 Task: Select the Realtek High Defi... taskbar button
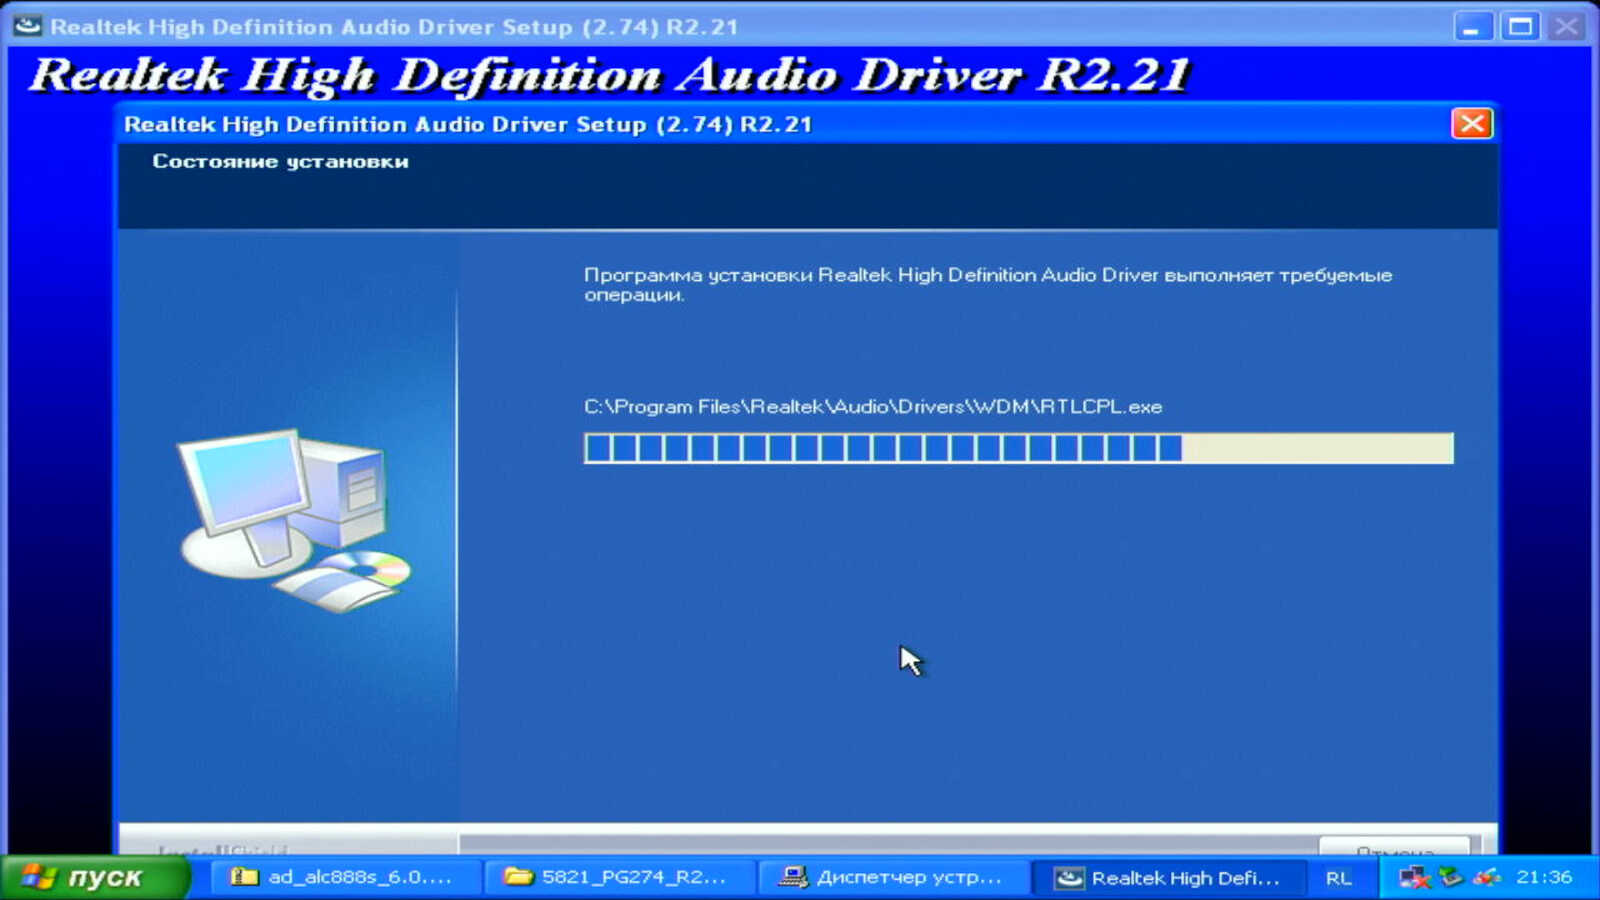pyautogui.click(x=1168, y=877)
